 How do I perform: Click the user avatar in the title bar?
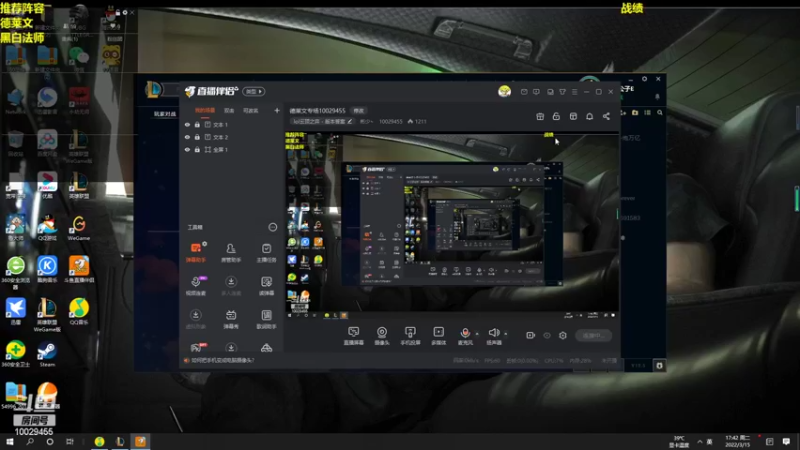click(505, 91)
